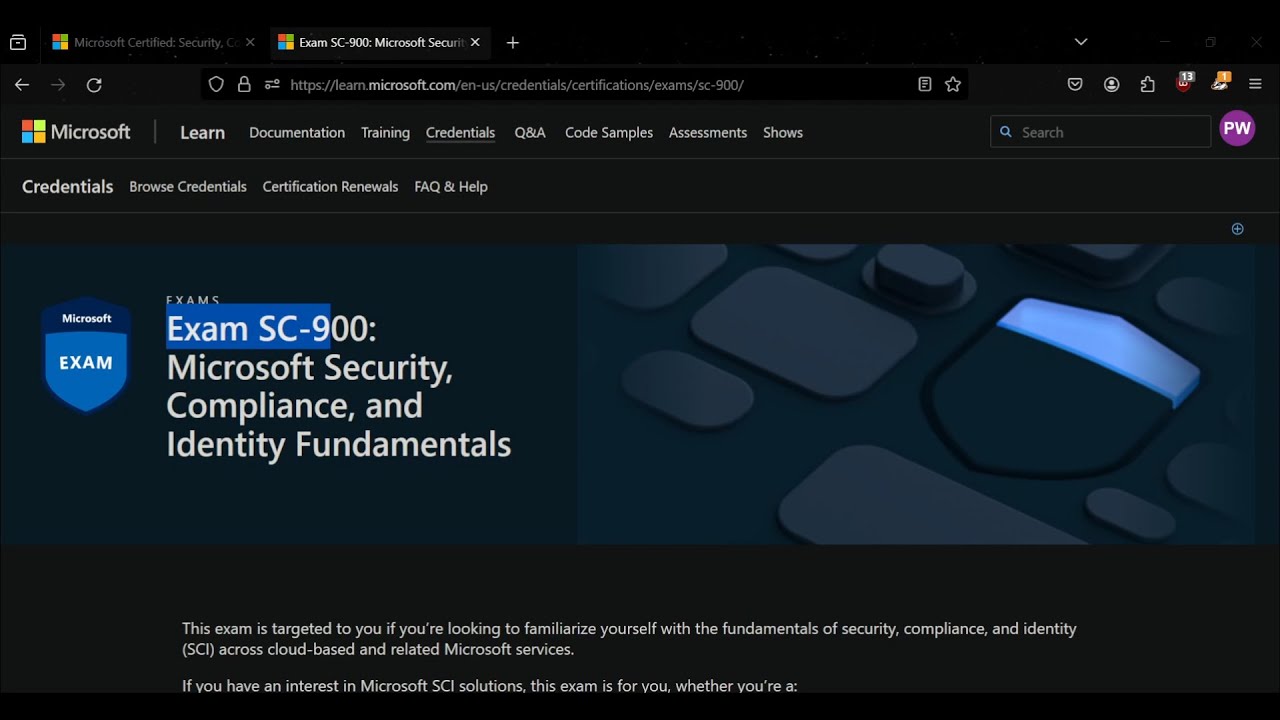Close the Microsoft Certified: Security tab
The width and height of the screenshot is (1280, 720).
pos(250,42)
